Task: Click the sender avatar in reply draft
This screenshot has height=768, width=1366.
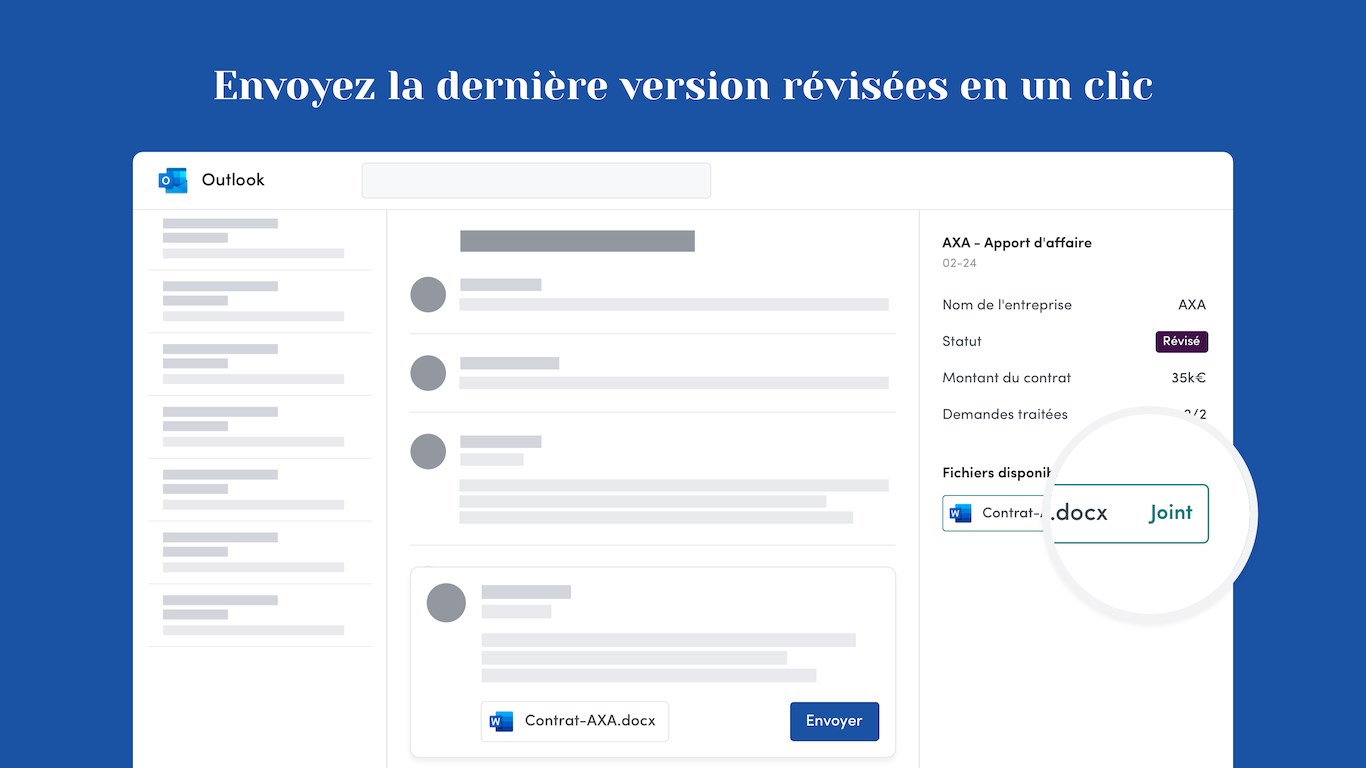Action: pyautogui.click(x=446, y=603)
